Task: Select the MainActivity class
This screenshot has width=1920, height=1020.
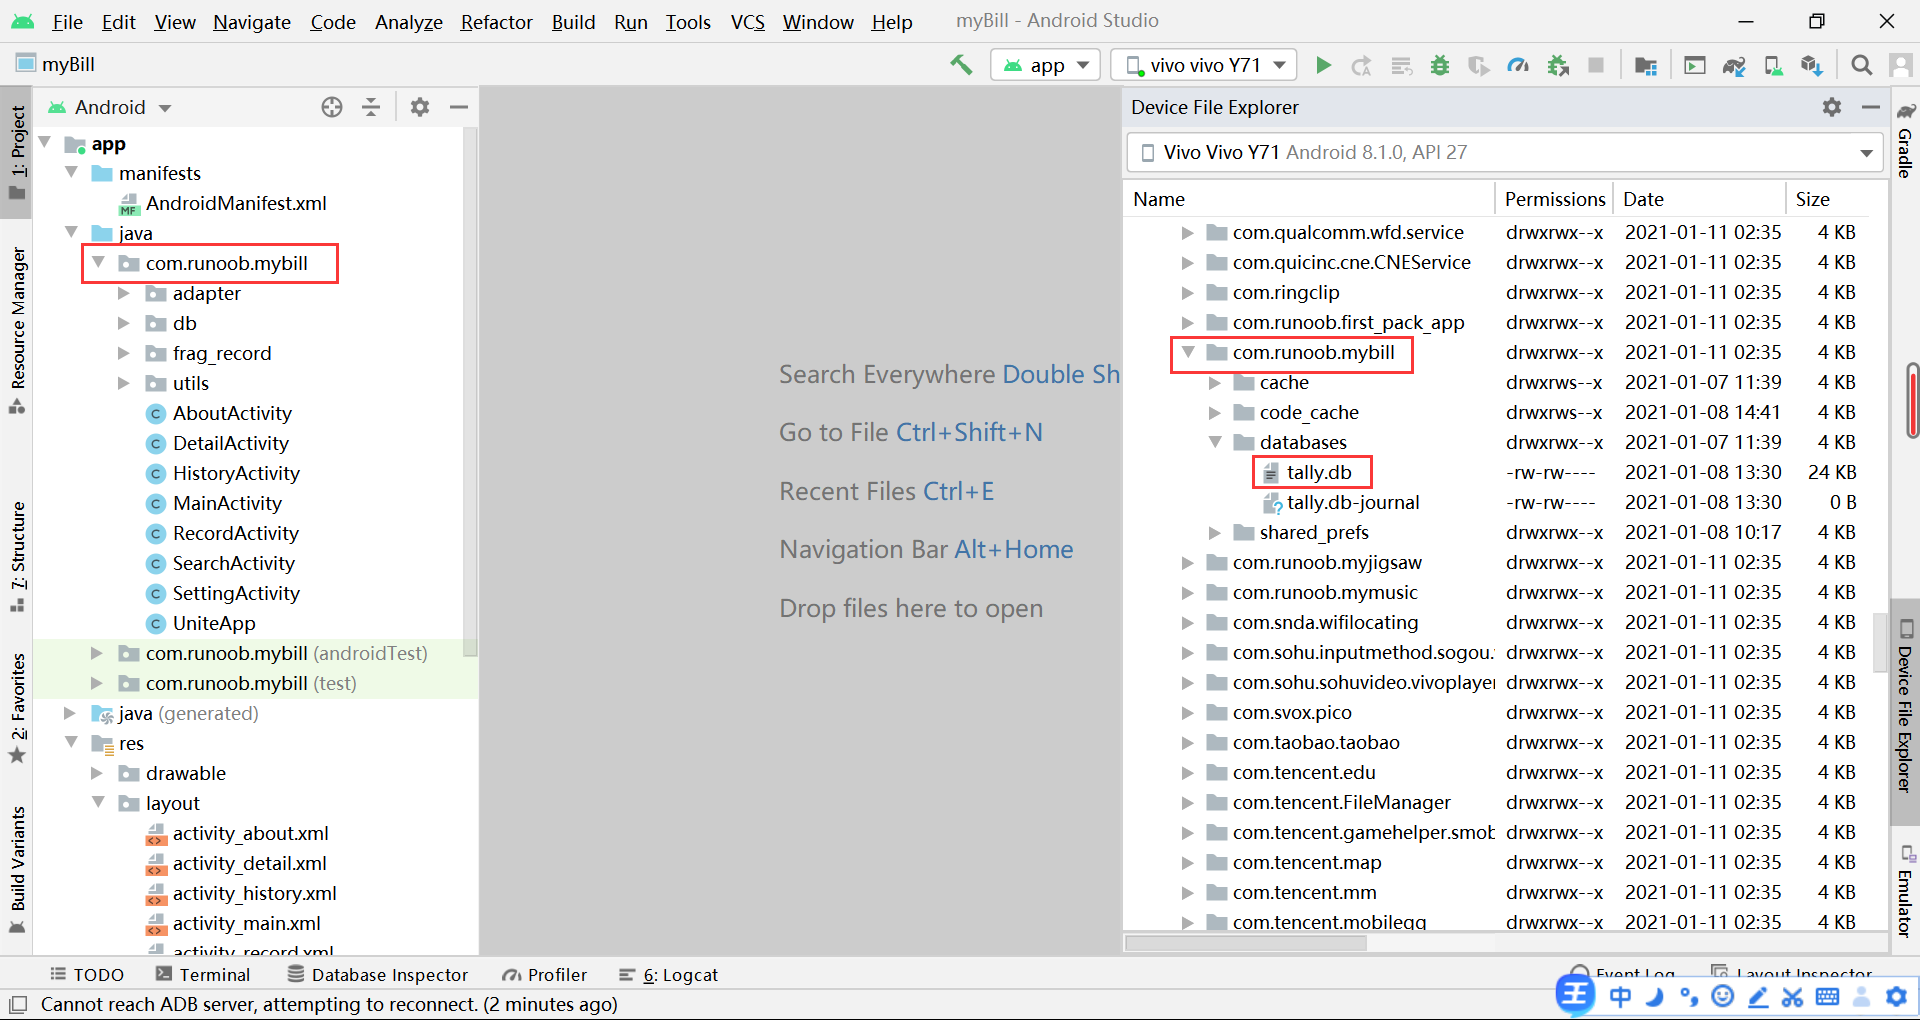Action: pyautogui.click(x=227, y=503)
